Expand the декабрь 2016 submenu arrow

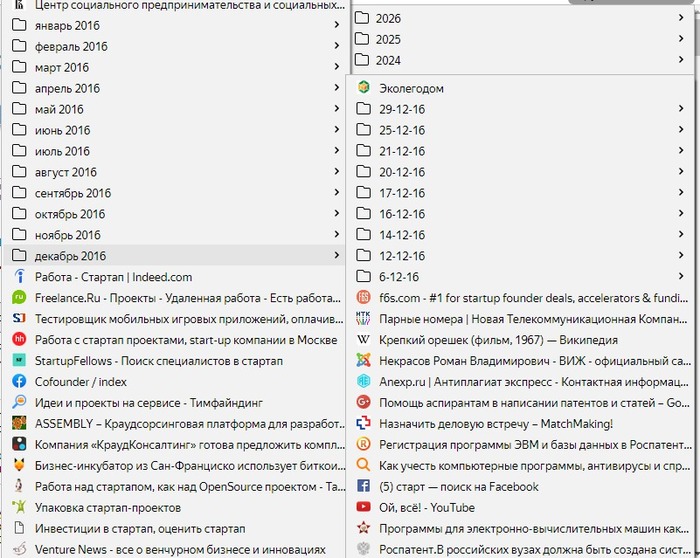(x=336, y=256)
